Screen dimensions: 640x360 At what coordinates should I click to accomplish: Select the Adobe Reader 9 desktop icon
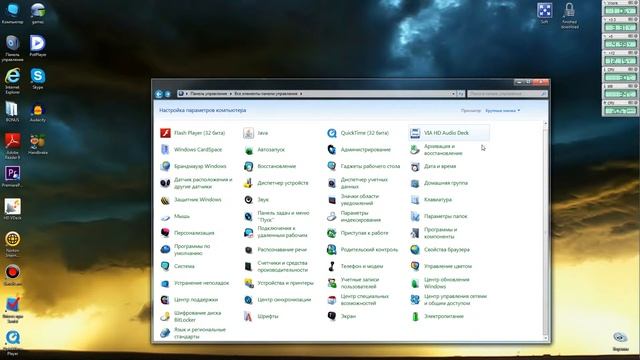(12, 146)
